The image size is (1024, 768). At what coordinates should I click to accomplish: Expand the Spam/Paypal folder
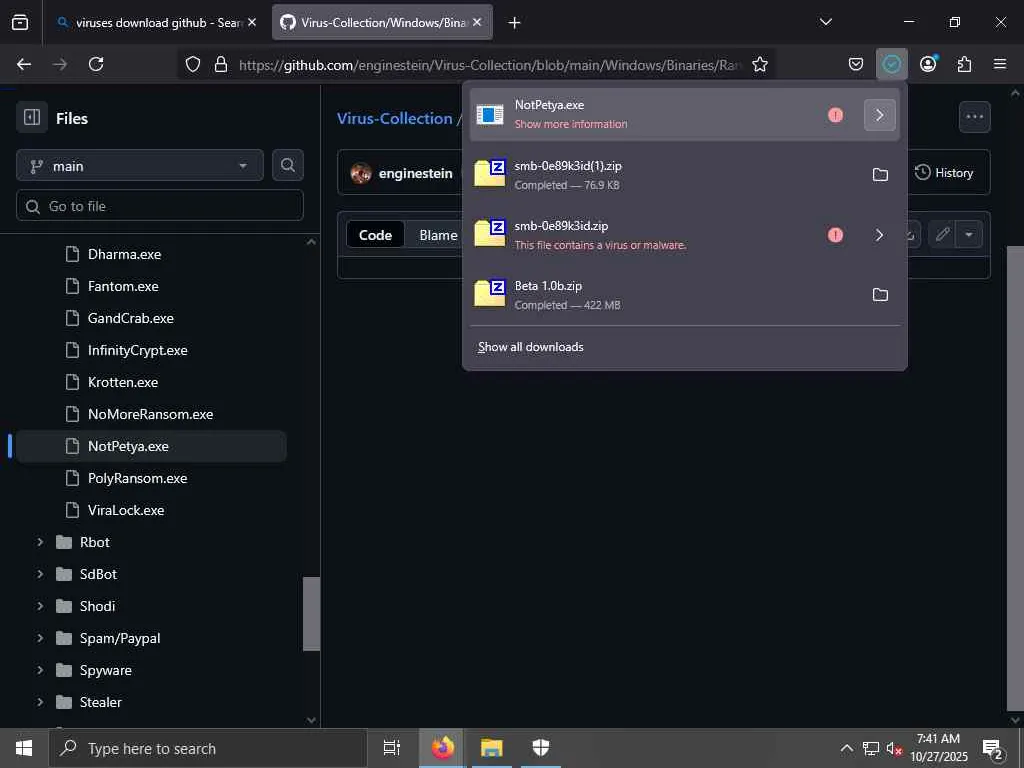click(40, 638)
